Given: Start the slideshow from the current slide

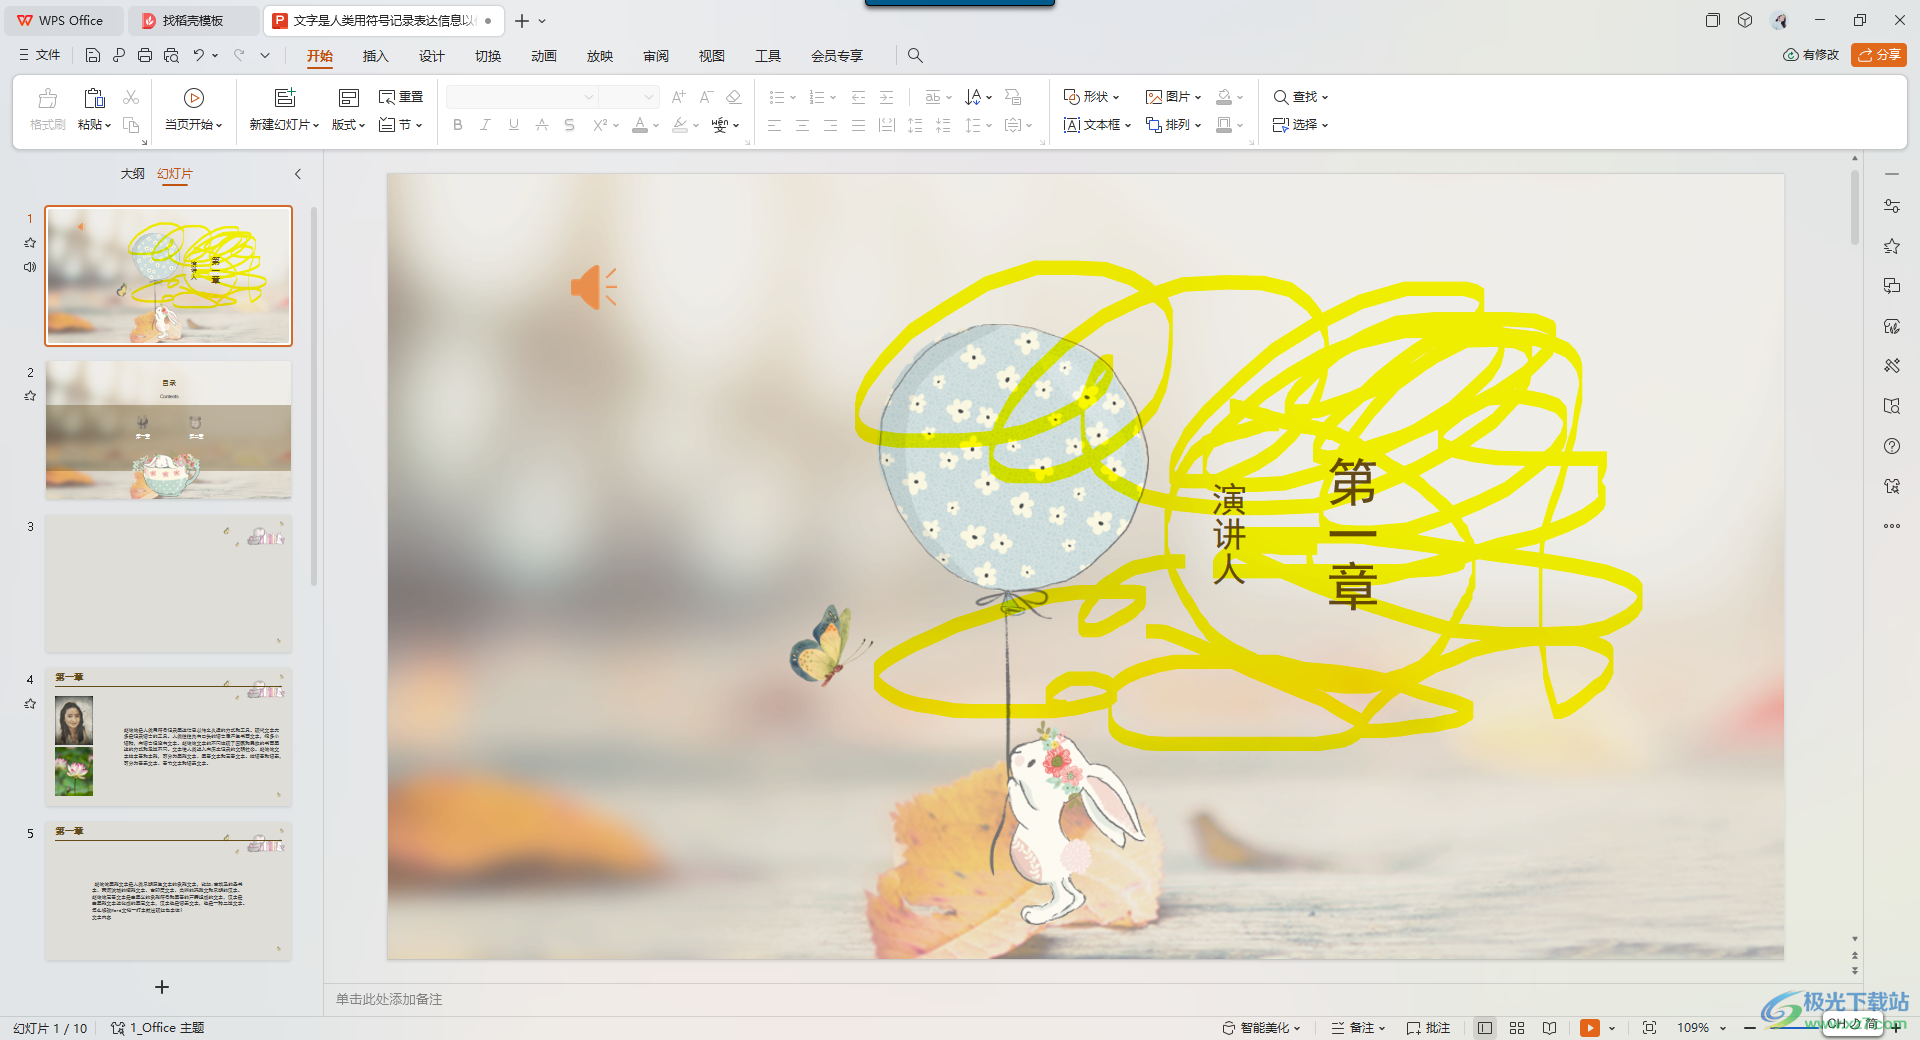Looking at the screenshot, I should 194,98.
